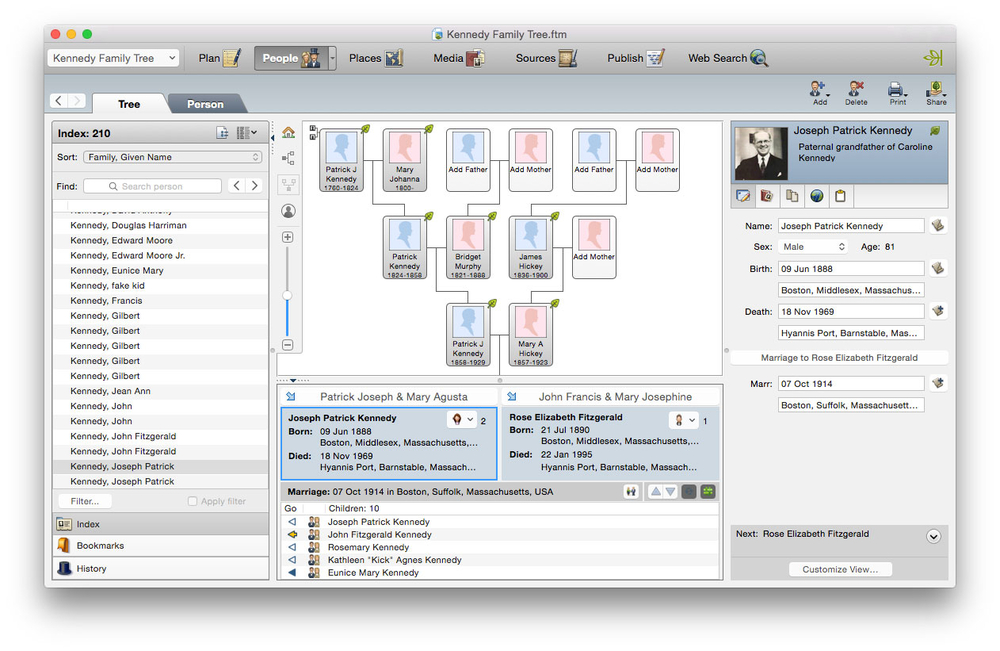Open the People button dropdown arrow
This screenshot has height=651, width=1000.
[332, 58]
